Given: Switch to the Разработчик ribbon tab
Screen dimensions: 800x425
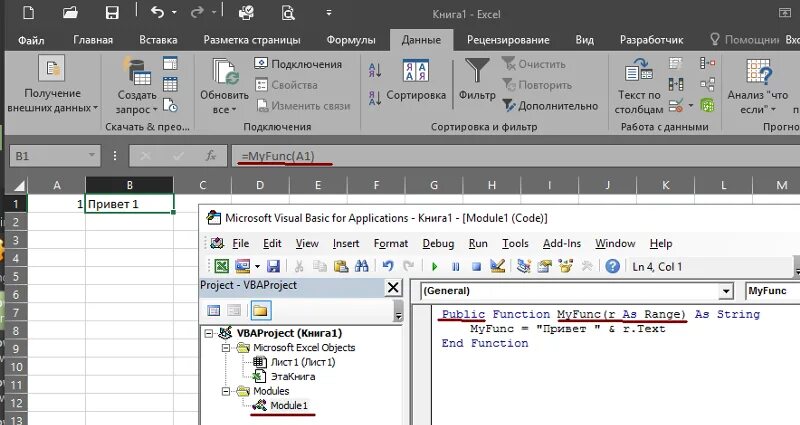Looking at the screenshot, I should point(652,40).
